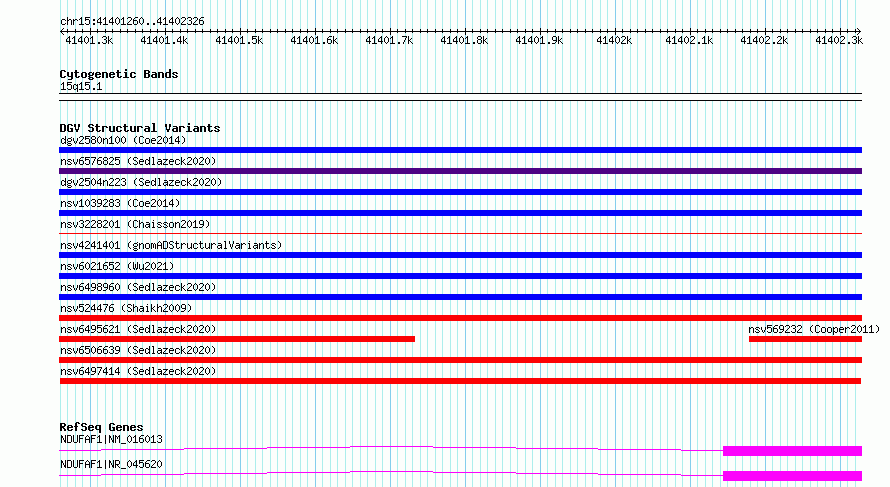Select the magenta exon block of NM_016013
Screen dimensions: 890x487
(792, 451)
